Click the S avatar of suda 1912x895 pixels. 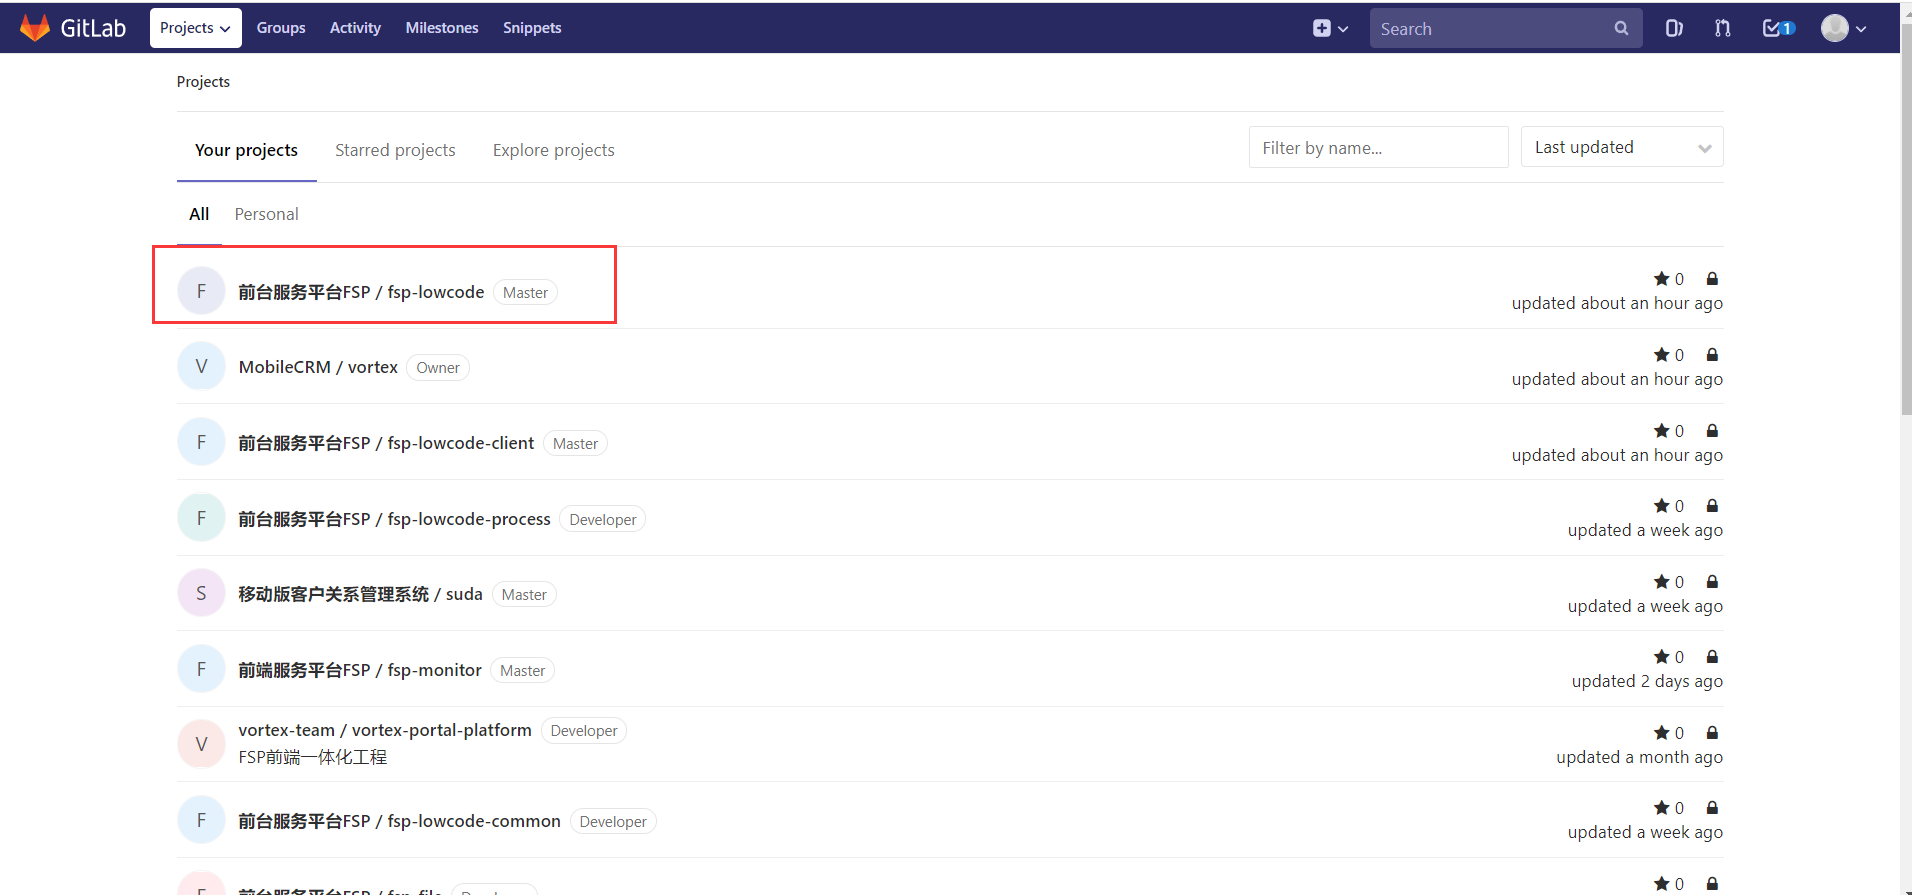201,593
